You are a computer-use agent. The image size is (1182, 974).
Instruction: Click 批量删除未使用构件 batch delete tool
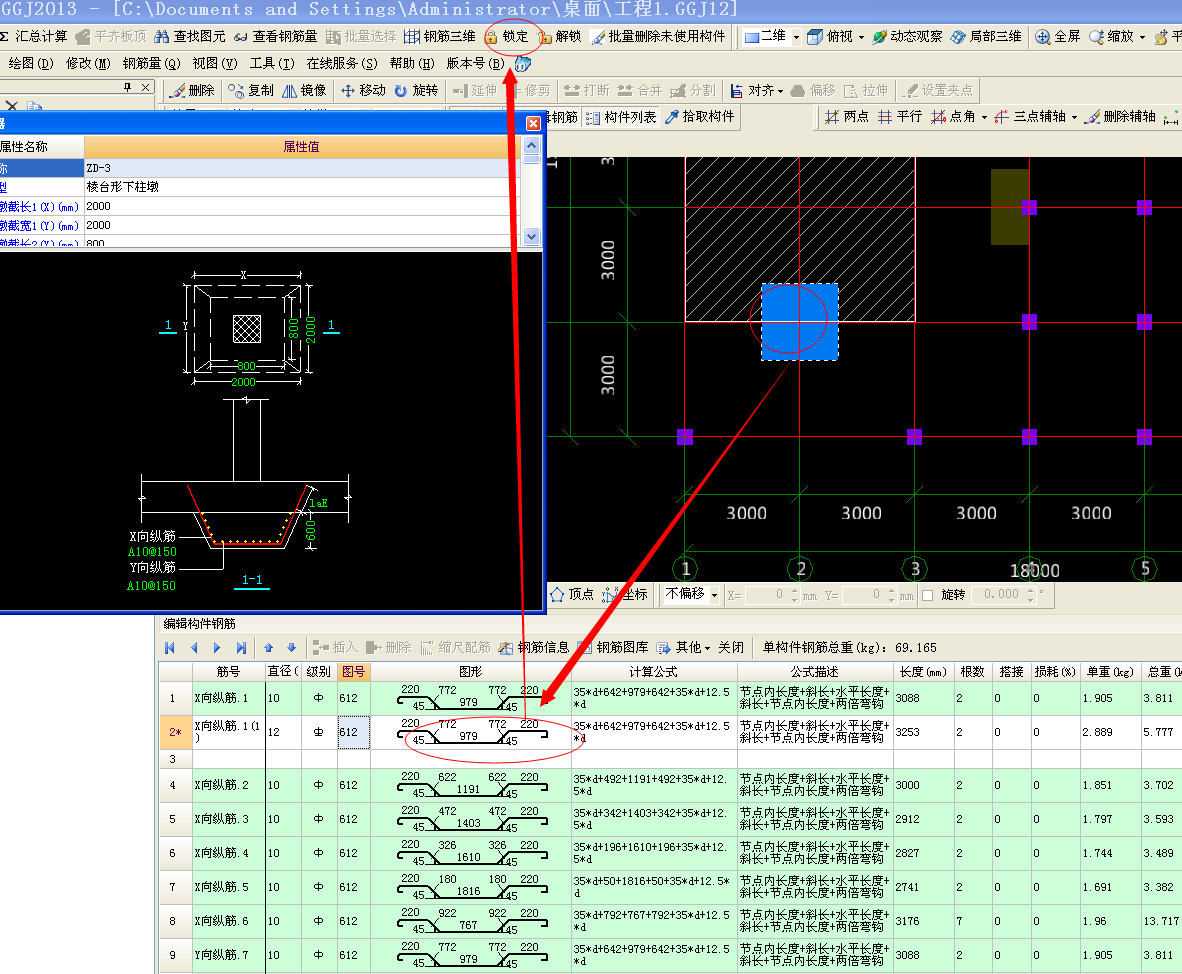tap(658, 36)
